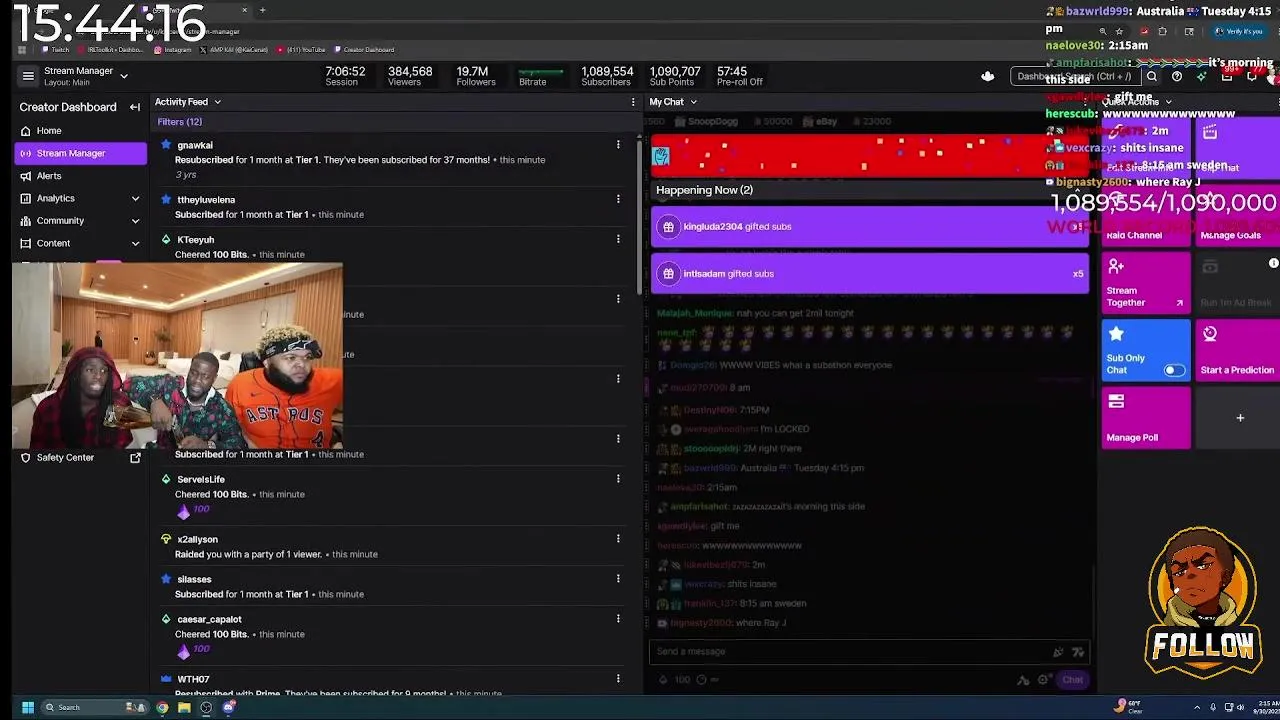Show hidden system tray icons
The width and height of the screenshot is (1280, 720).
pyautogui.click(x=1197, y=708)
